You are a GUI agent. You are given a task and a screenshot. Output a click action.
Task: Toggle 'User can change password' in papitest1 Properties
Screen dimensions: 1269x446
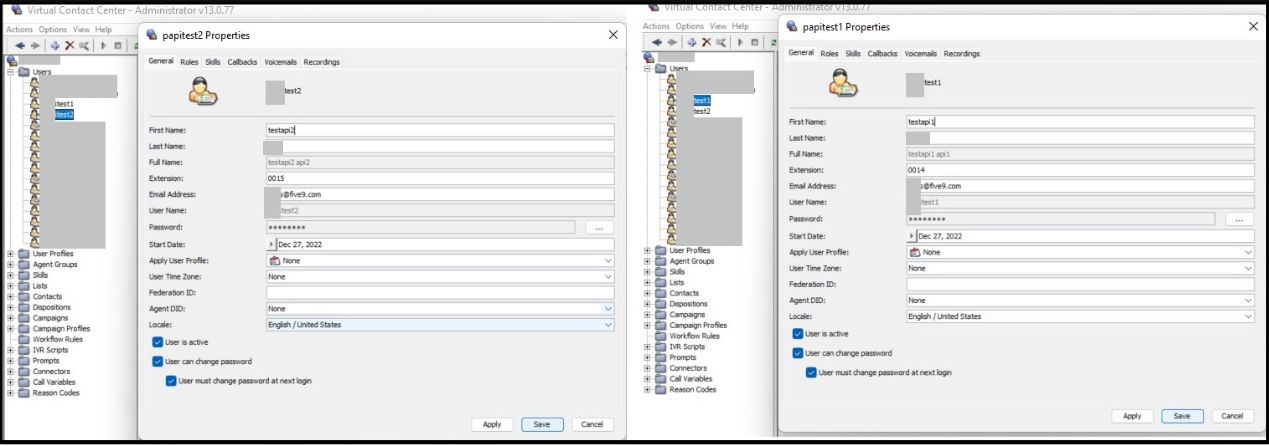pyautogui.click(x=798, y=352)
